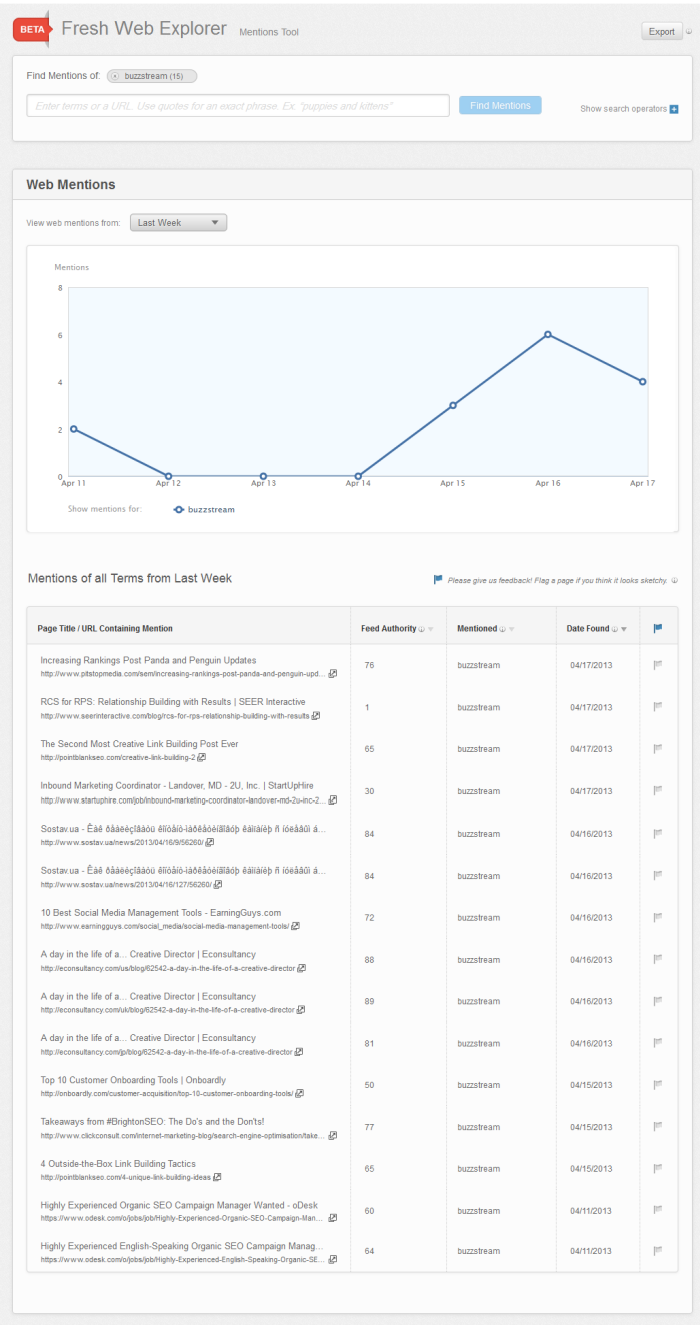Flag the Increasing Rankings Post Panda row
Viewport: 700px width, 1325px height.
658,665
